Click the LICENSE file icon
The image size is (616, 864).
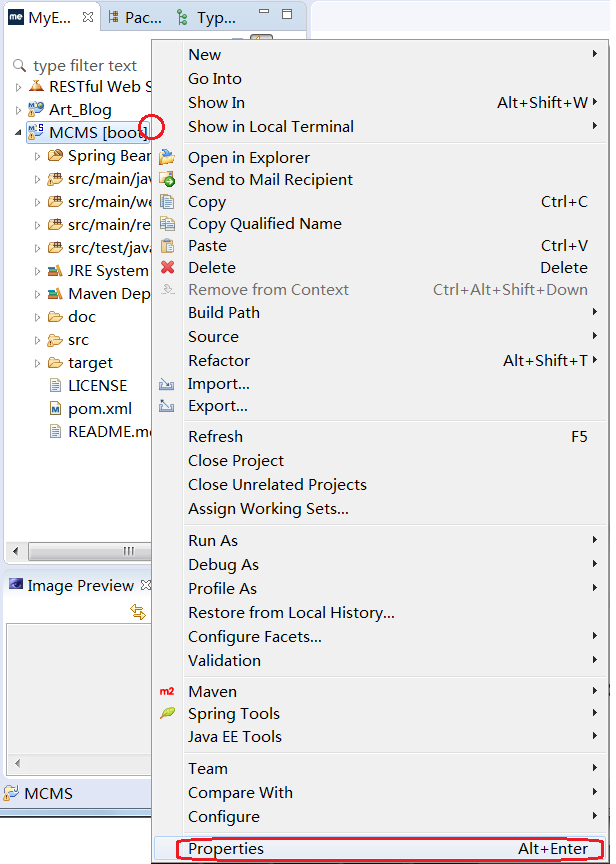pyautogui.click(x=55, y=385)
